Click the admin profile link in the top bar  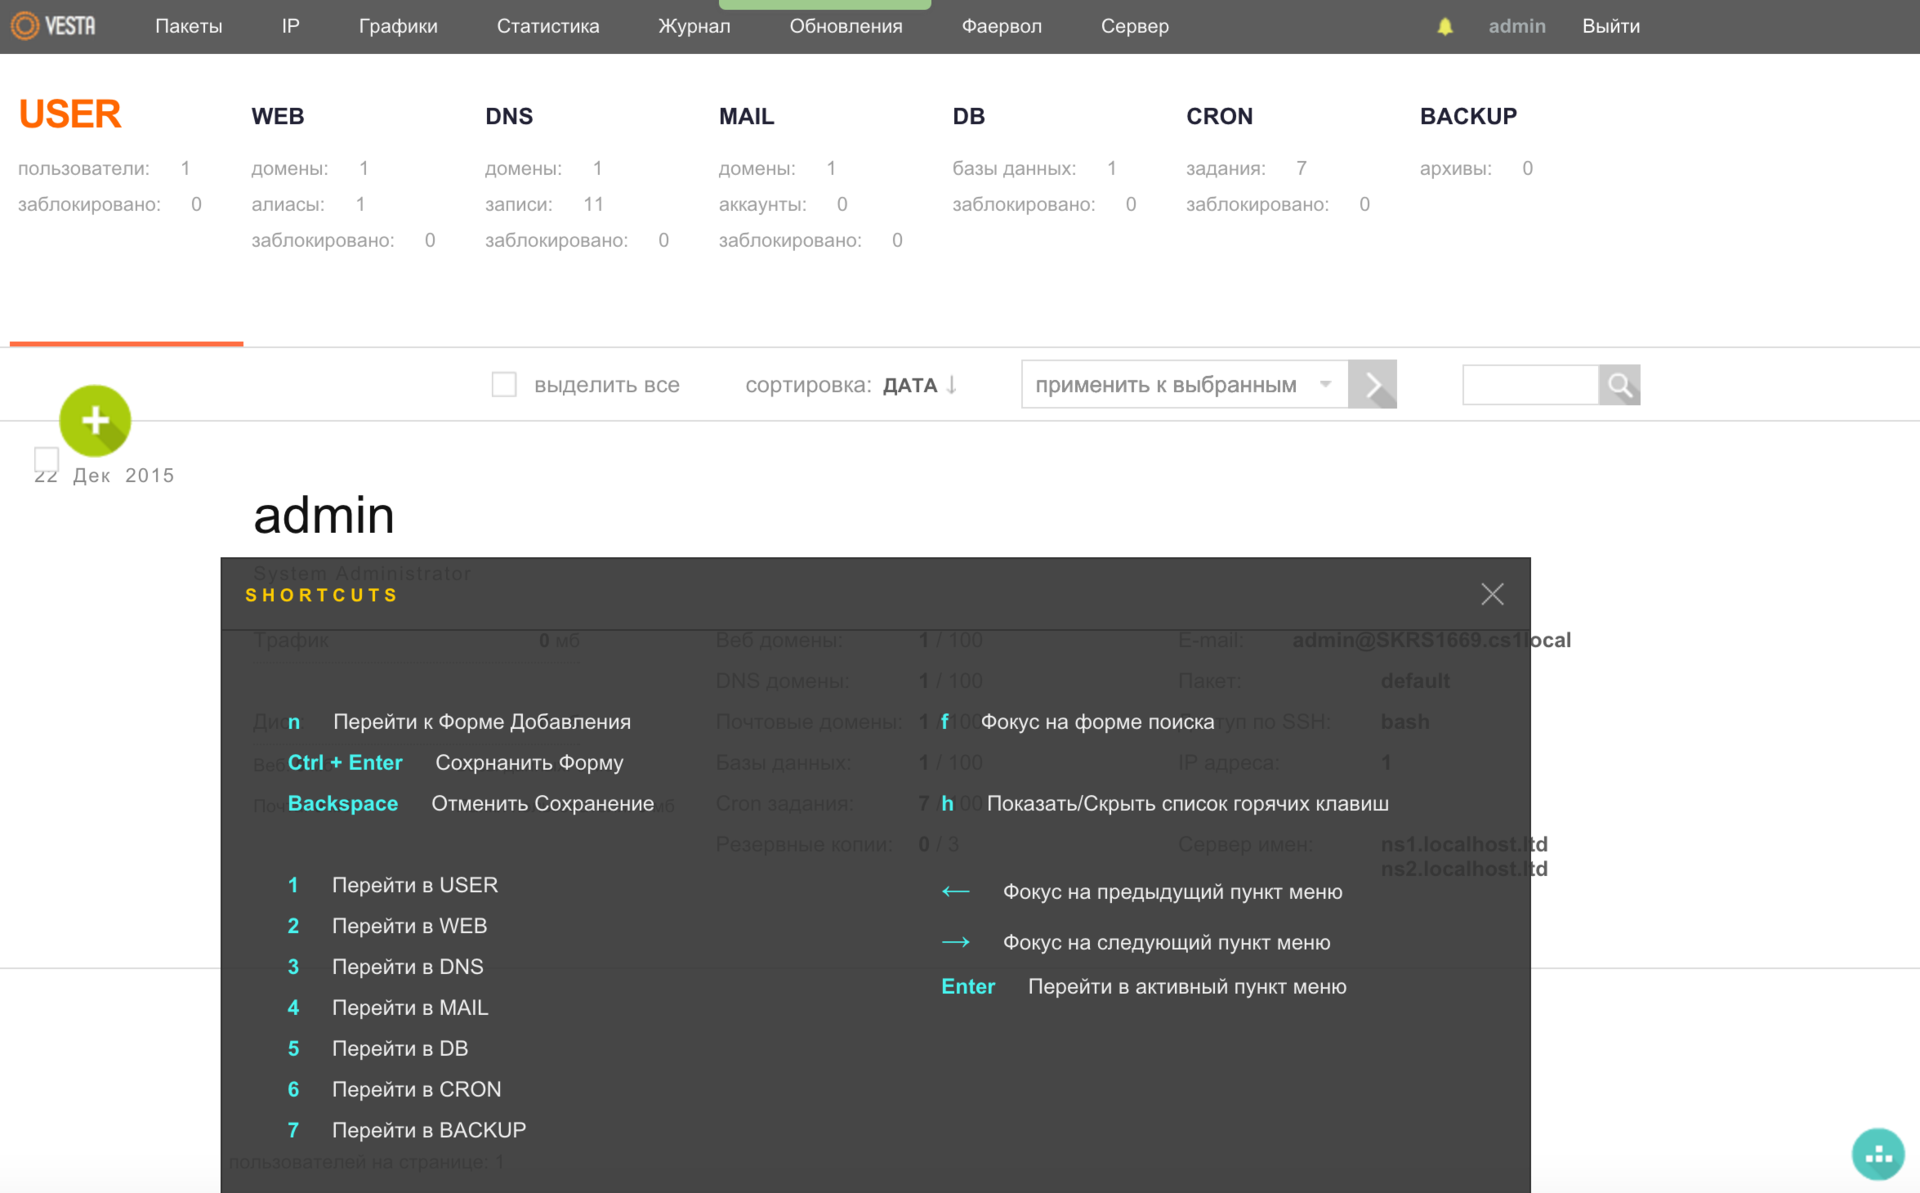click(1516, 27)
